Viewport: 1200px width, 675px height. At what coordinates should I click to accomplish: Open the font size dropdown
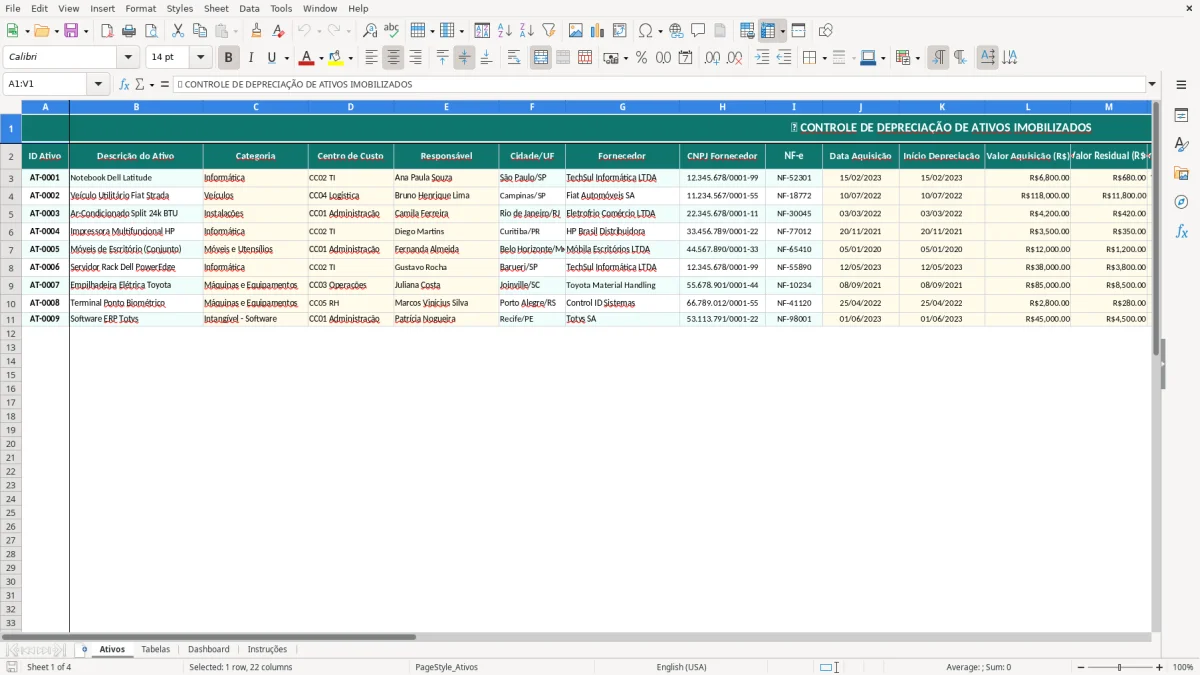pos(200,57)
